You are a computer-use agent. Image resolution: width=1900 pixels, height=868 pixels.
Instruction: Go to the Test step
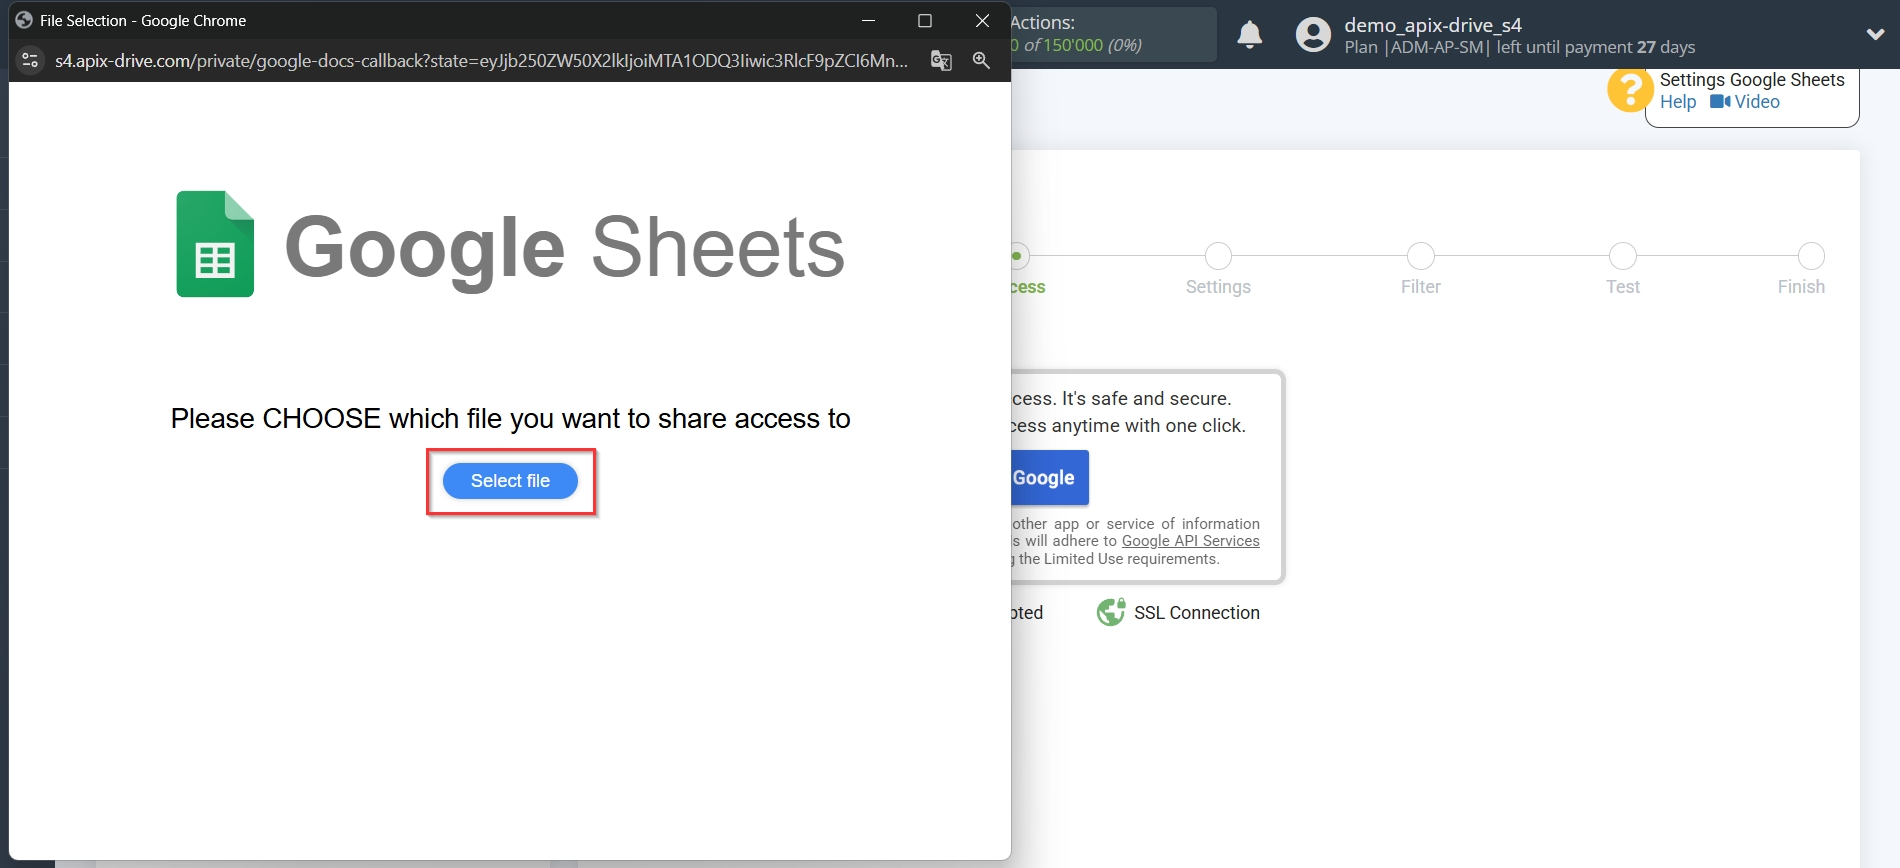1622,270
